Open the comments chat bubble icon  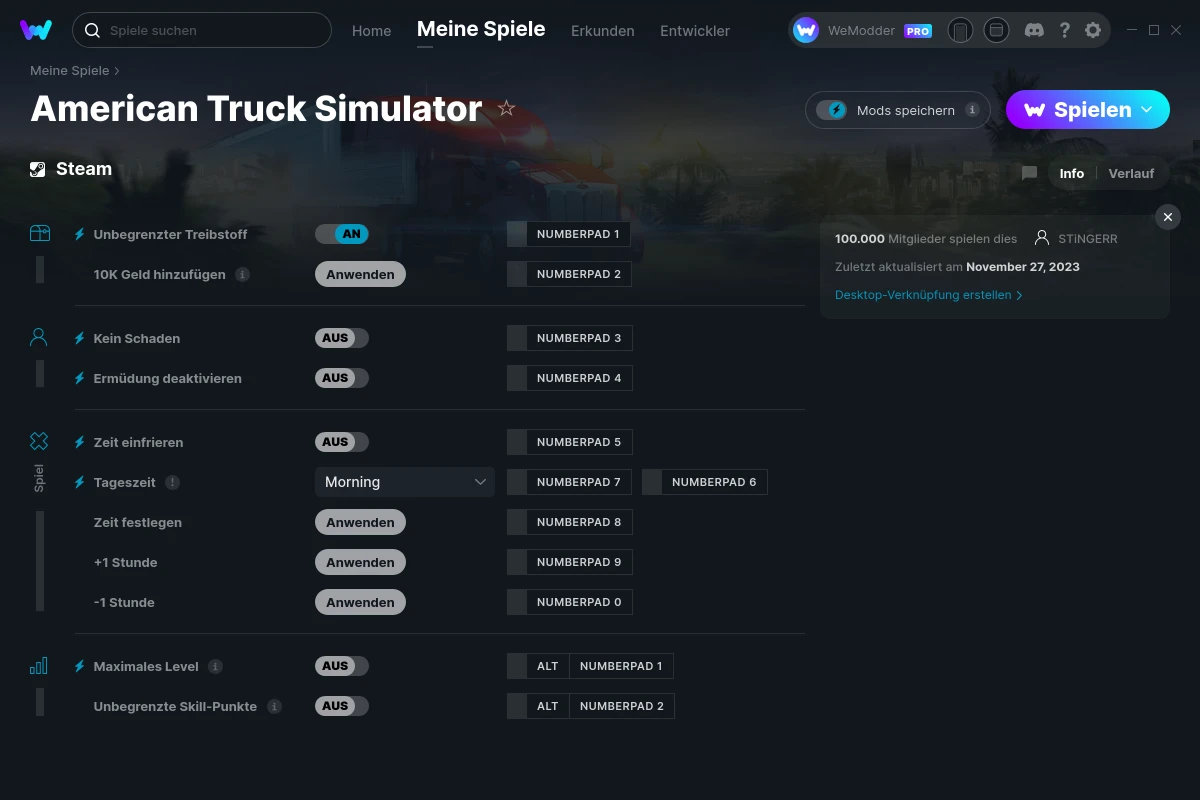coord(1029,173)
